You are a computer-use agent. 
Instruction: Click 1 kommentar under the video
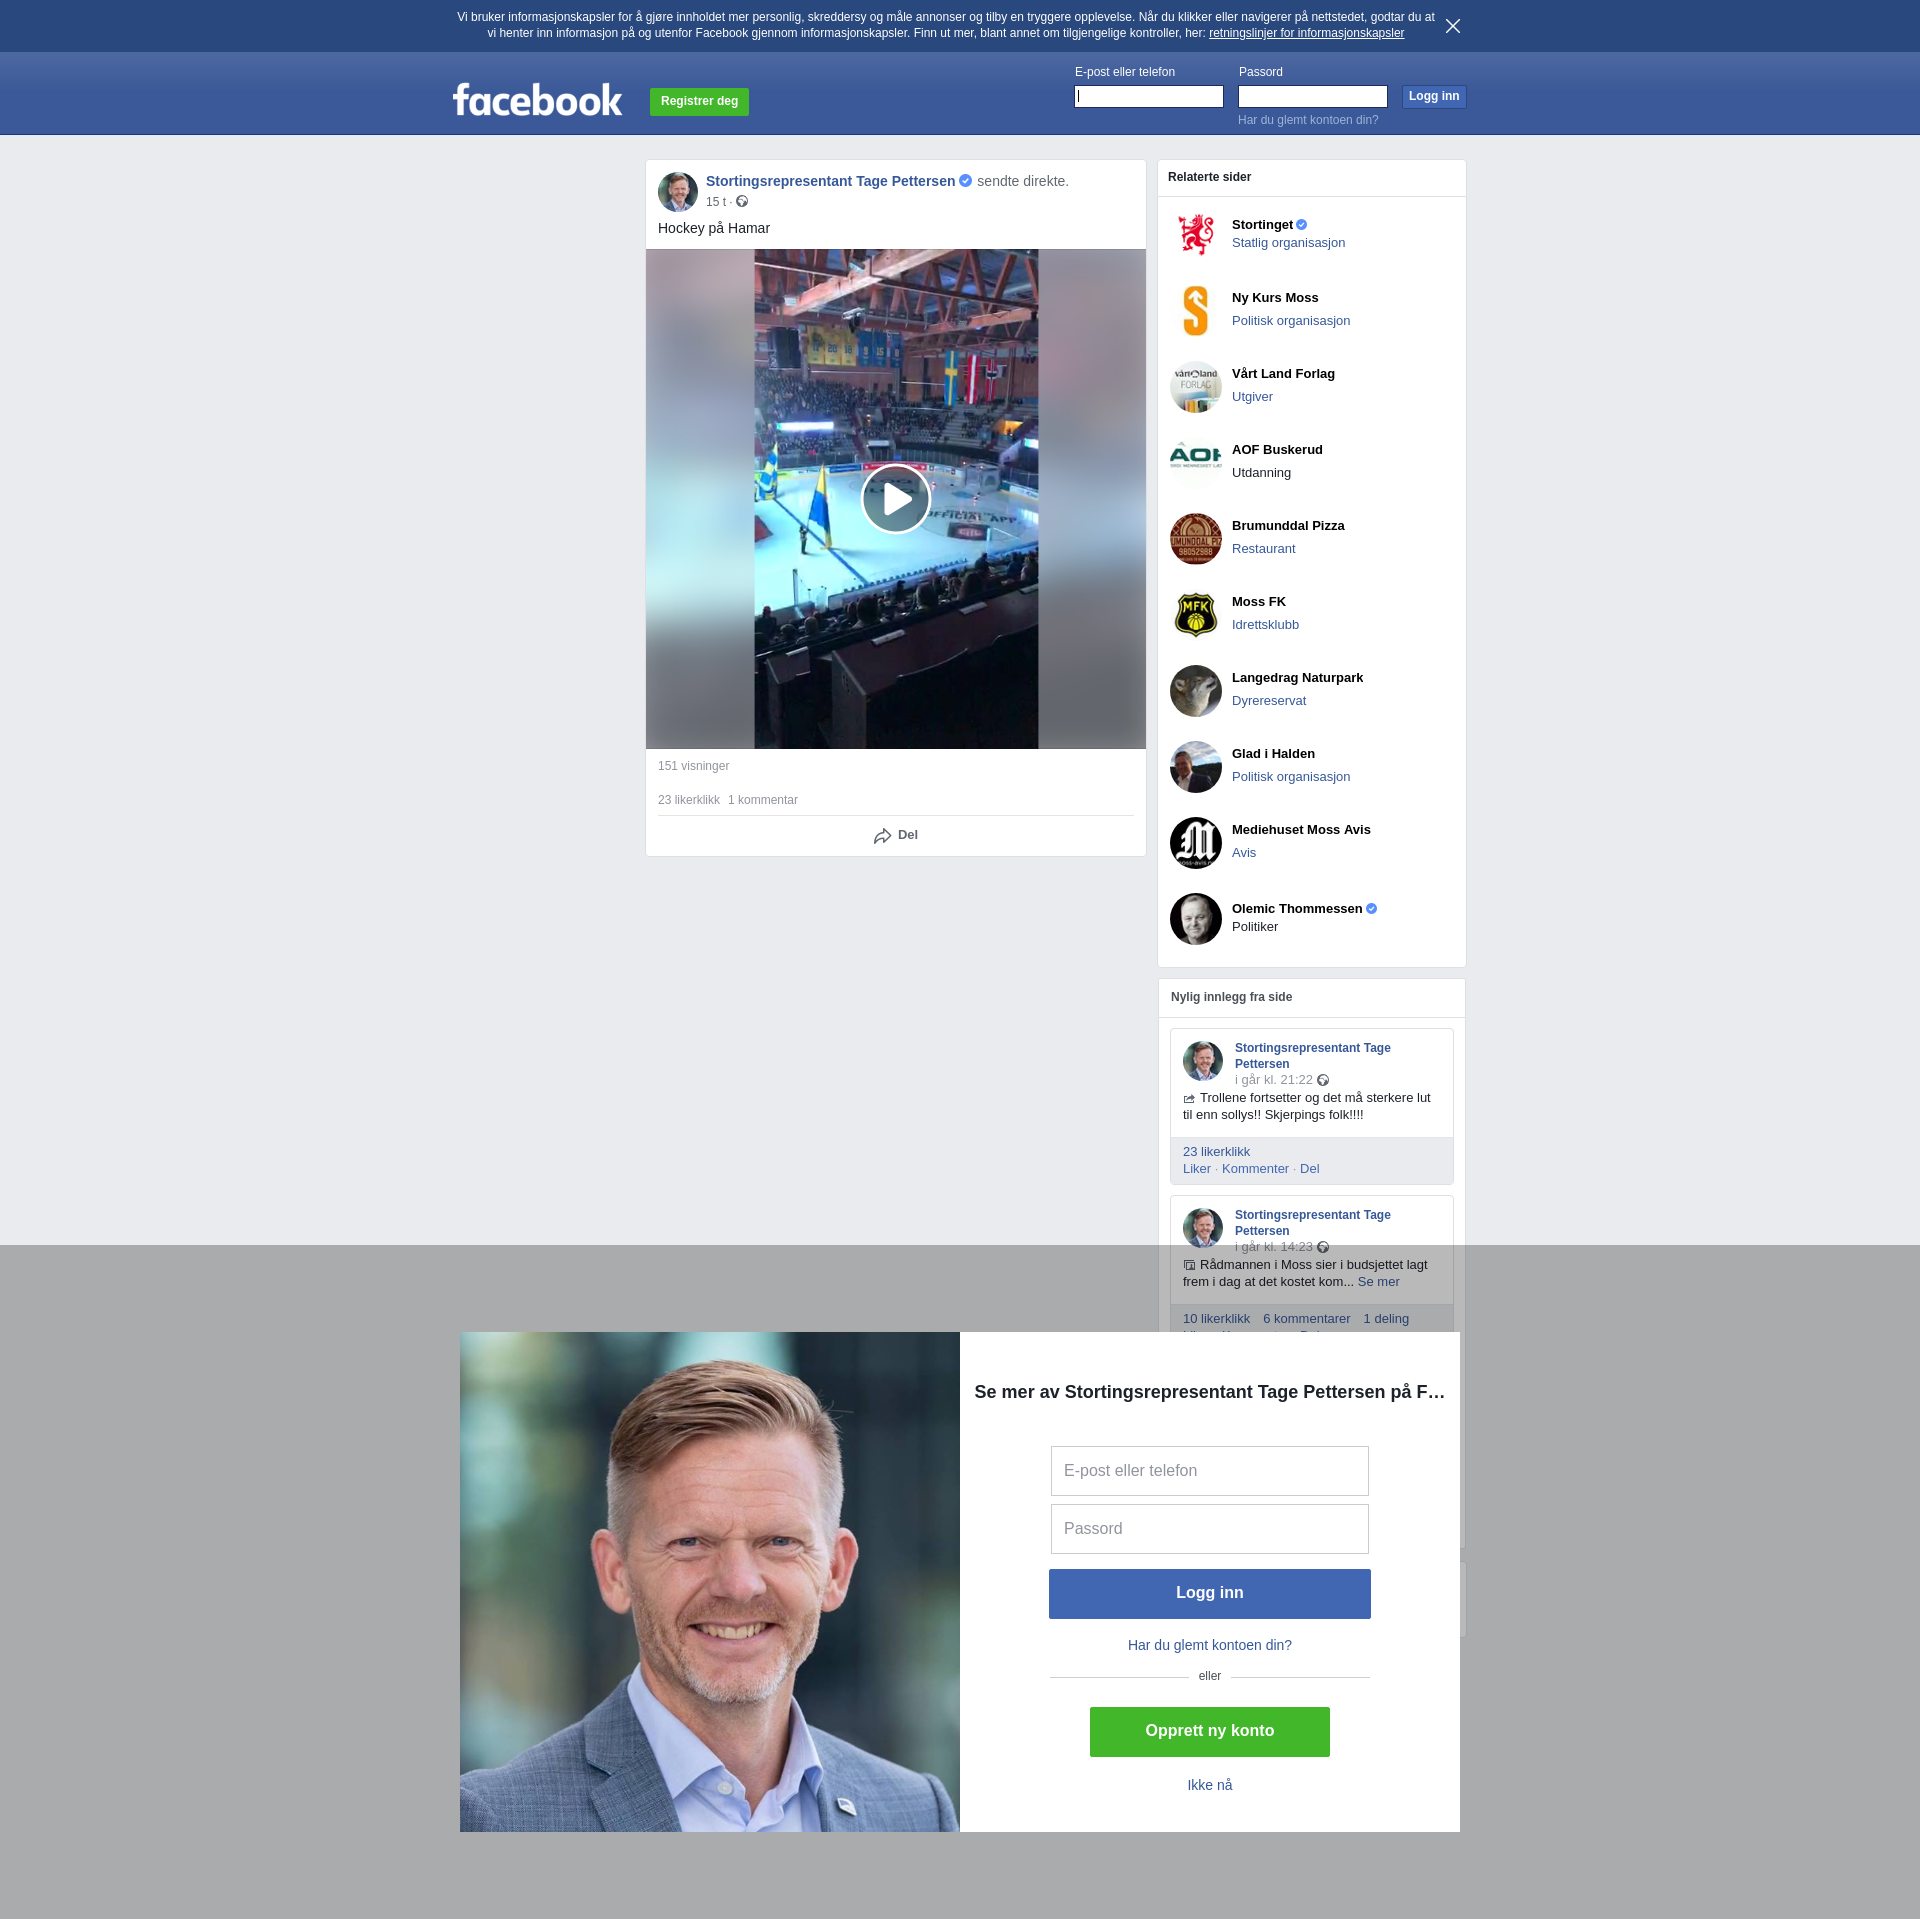(763, 800)
